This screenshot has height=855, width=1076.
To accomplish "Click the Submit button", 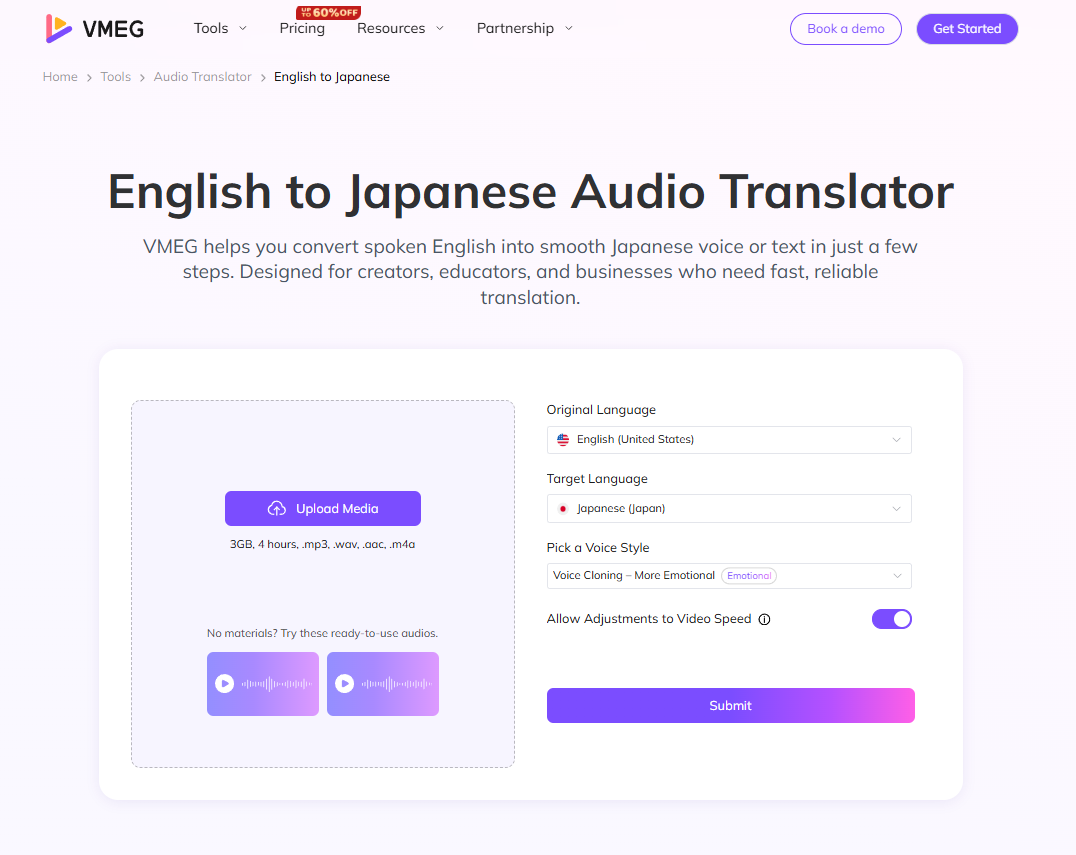I will 730,705.
